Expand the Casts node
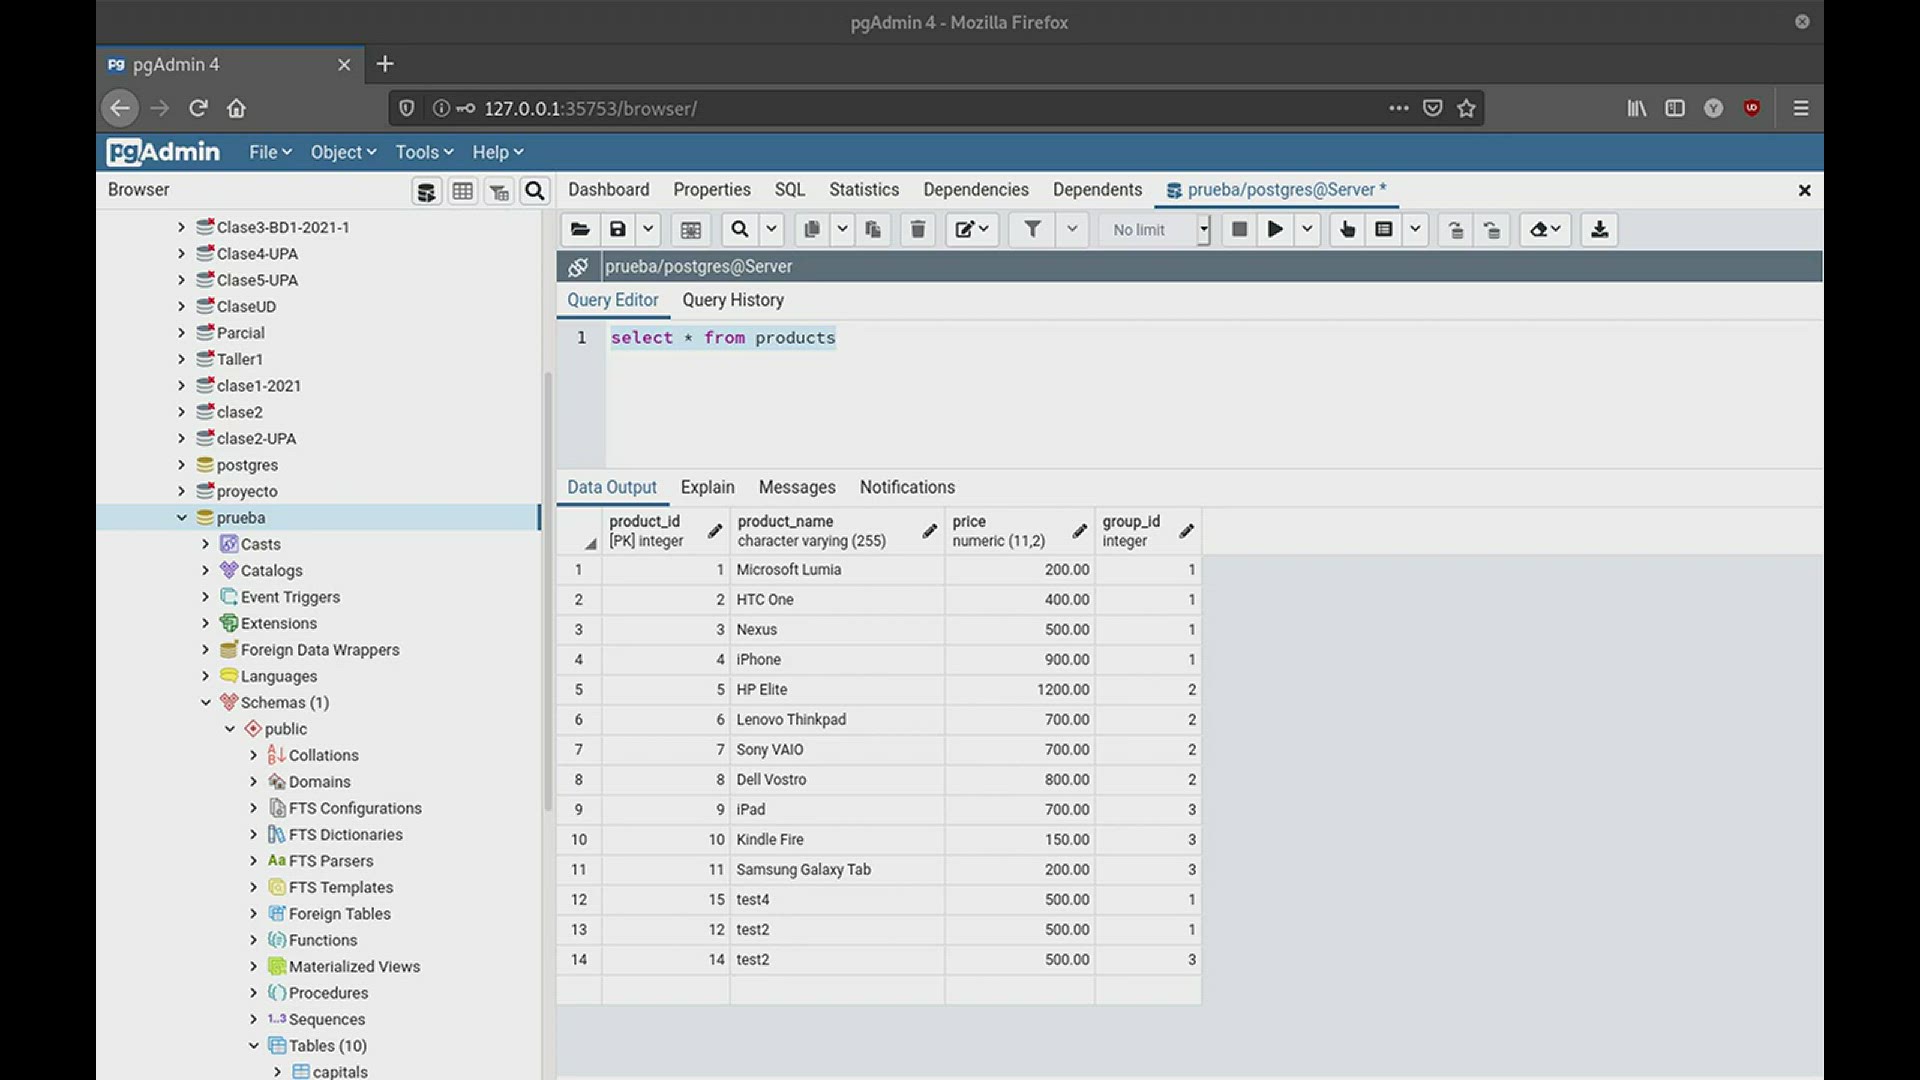This screenshot has height=1080, width=1920. click(205, 544)
